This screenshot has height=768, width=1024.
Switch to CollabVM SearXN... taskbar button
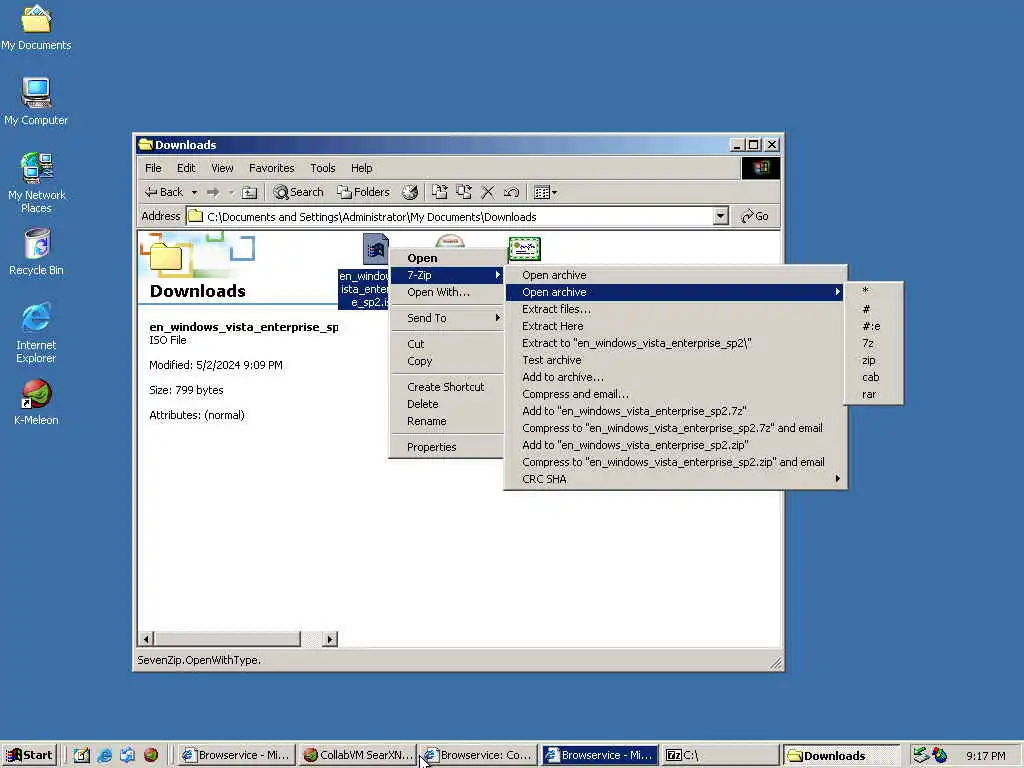[x=358, y=755]
